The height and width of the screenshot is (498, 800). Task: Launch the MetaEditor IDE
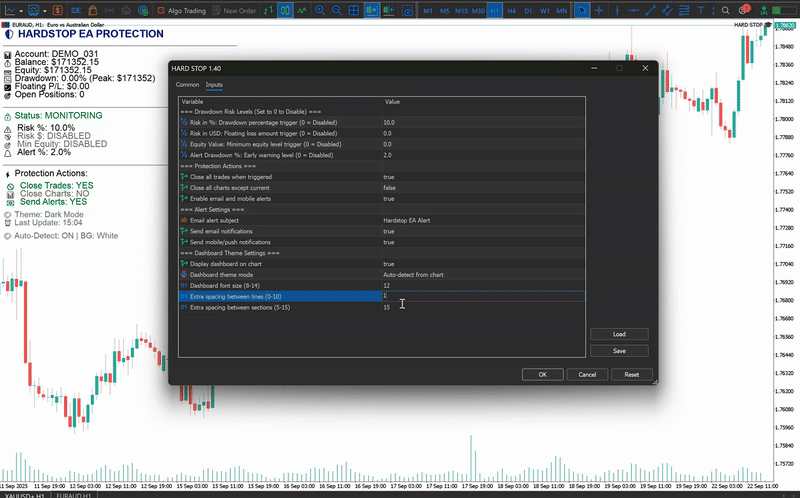76,10
